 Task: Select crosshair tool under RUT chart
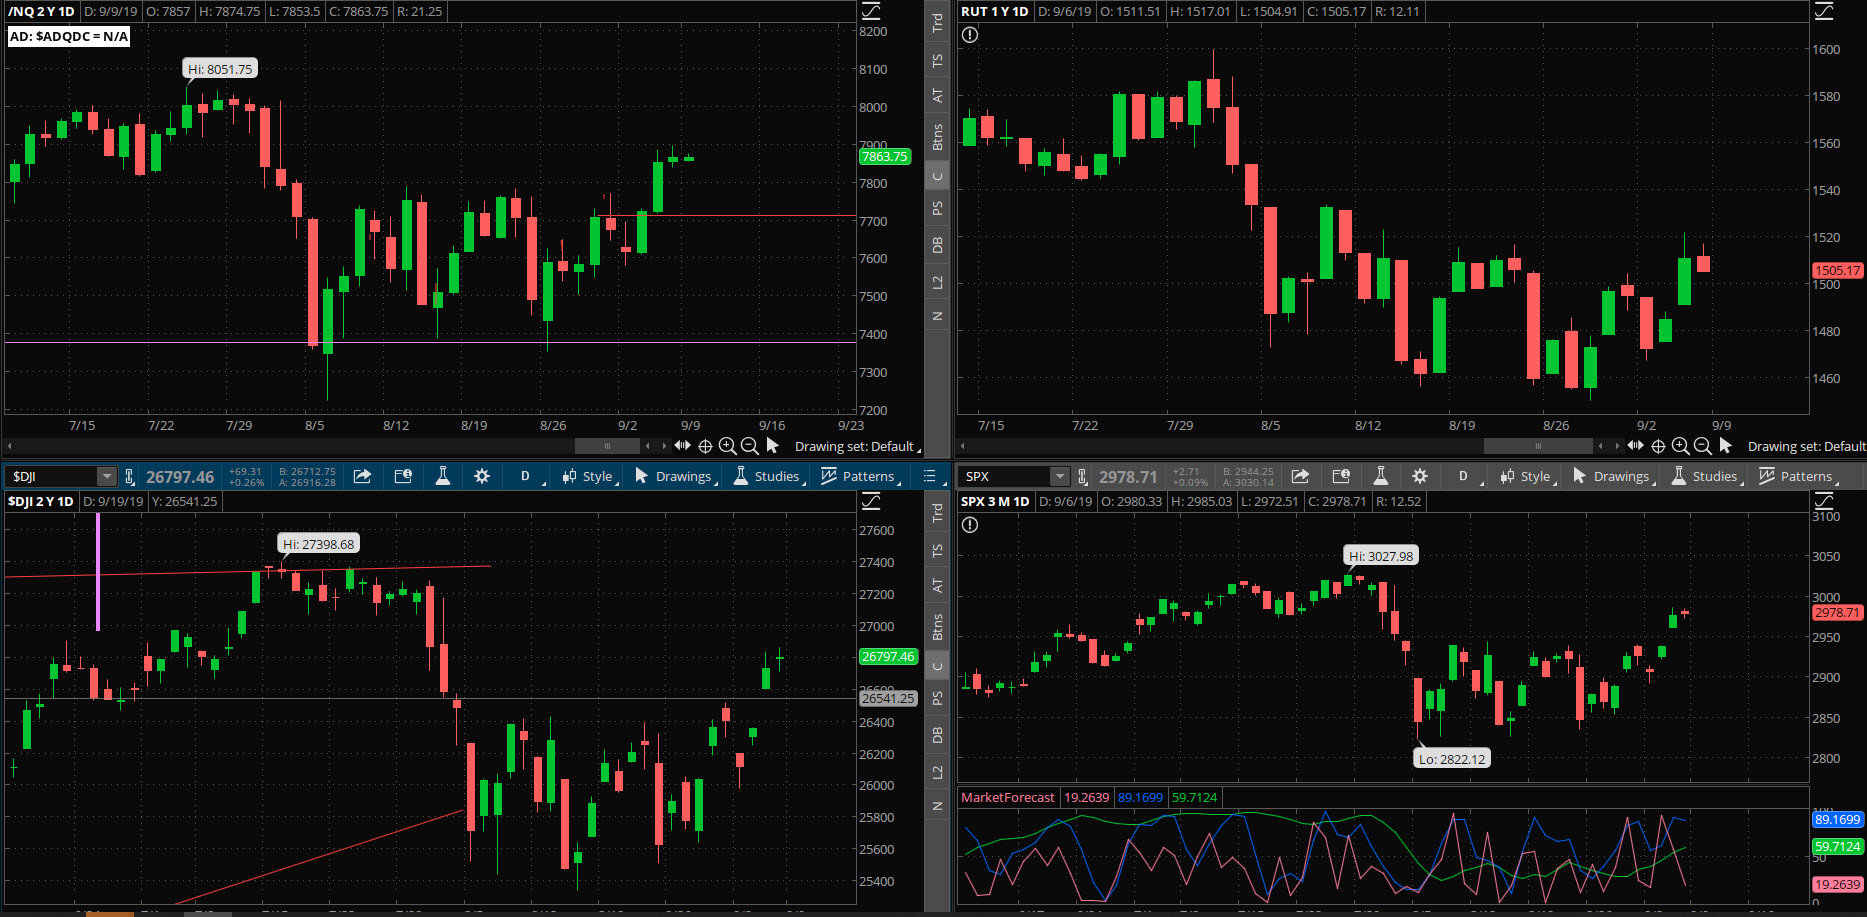[x=1658, y=446]
